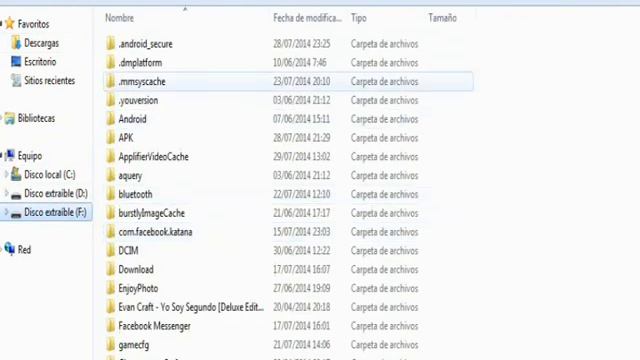
Task: Select the burstlyImageCache folder name
Action: [x=151, y=213]
